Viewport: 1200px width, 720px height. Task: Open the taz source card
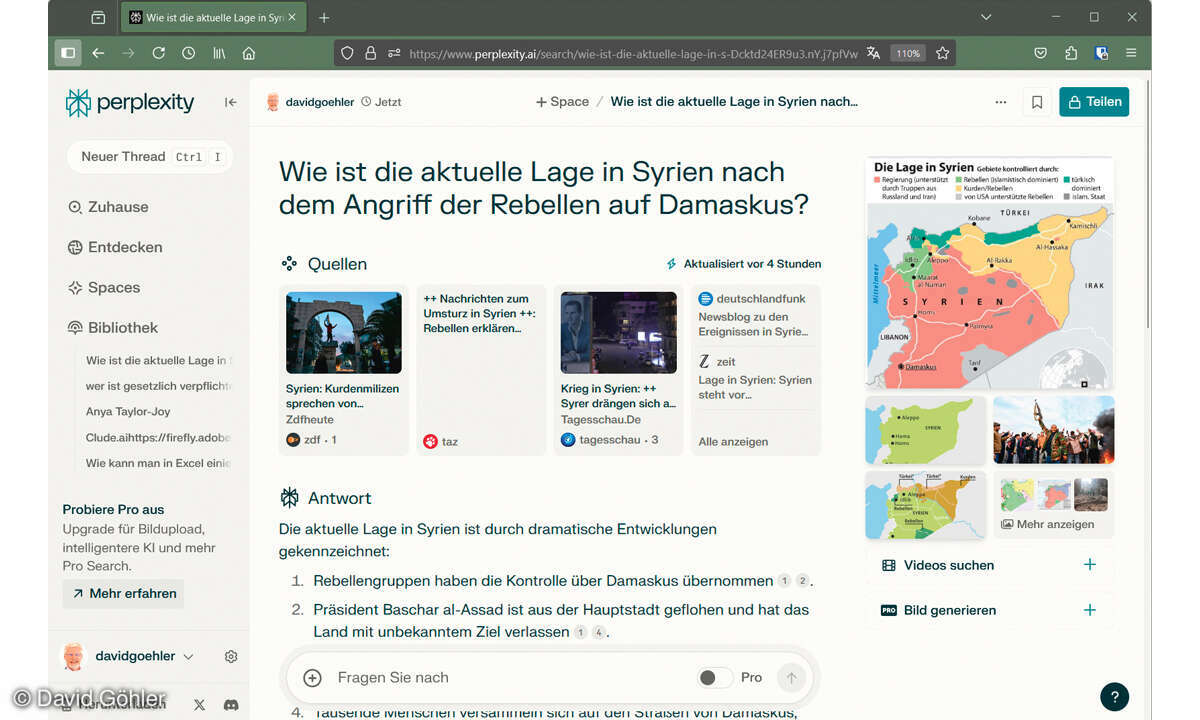click(481, 370)
